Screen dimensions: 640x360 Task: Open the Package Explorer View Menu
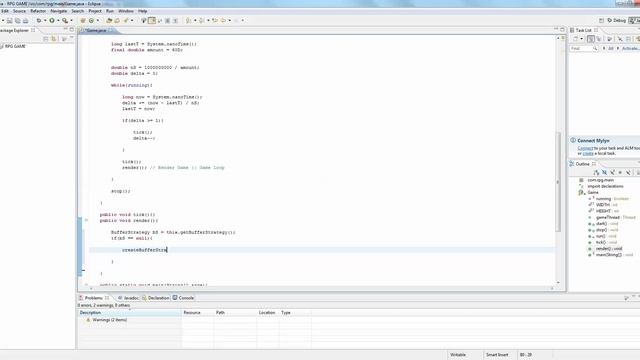(64, 39)
